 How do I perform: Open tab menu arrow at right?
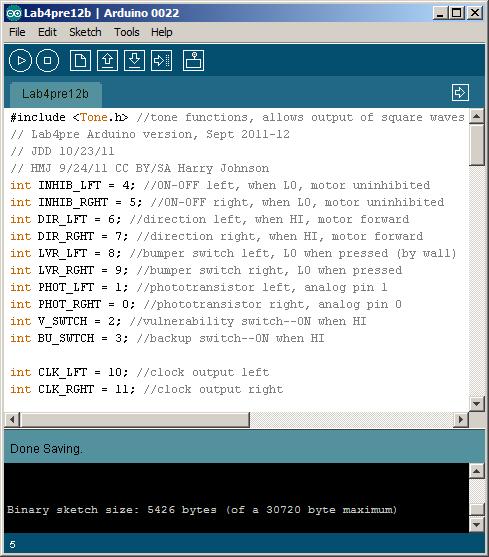click(460, 93)
